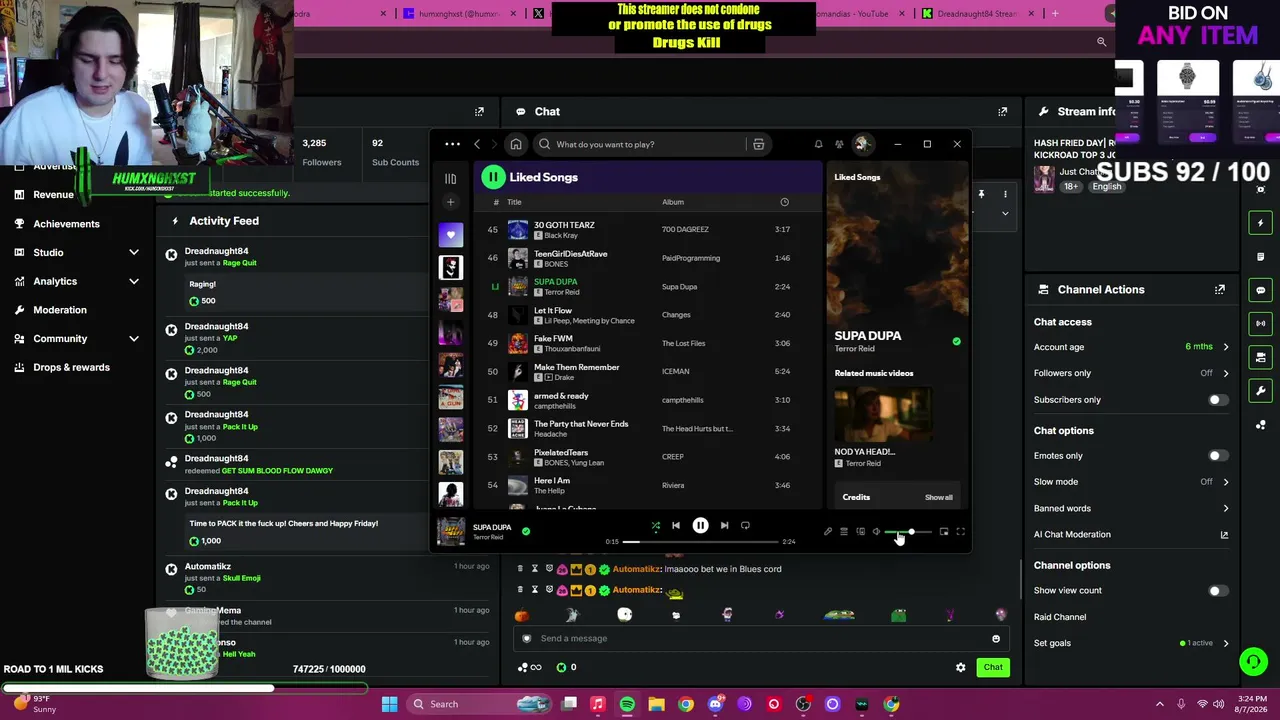
Task: Select the song Let It Flow
Action: tap(553, 310)
